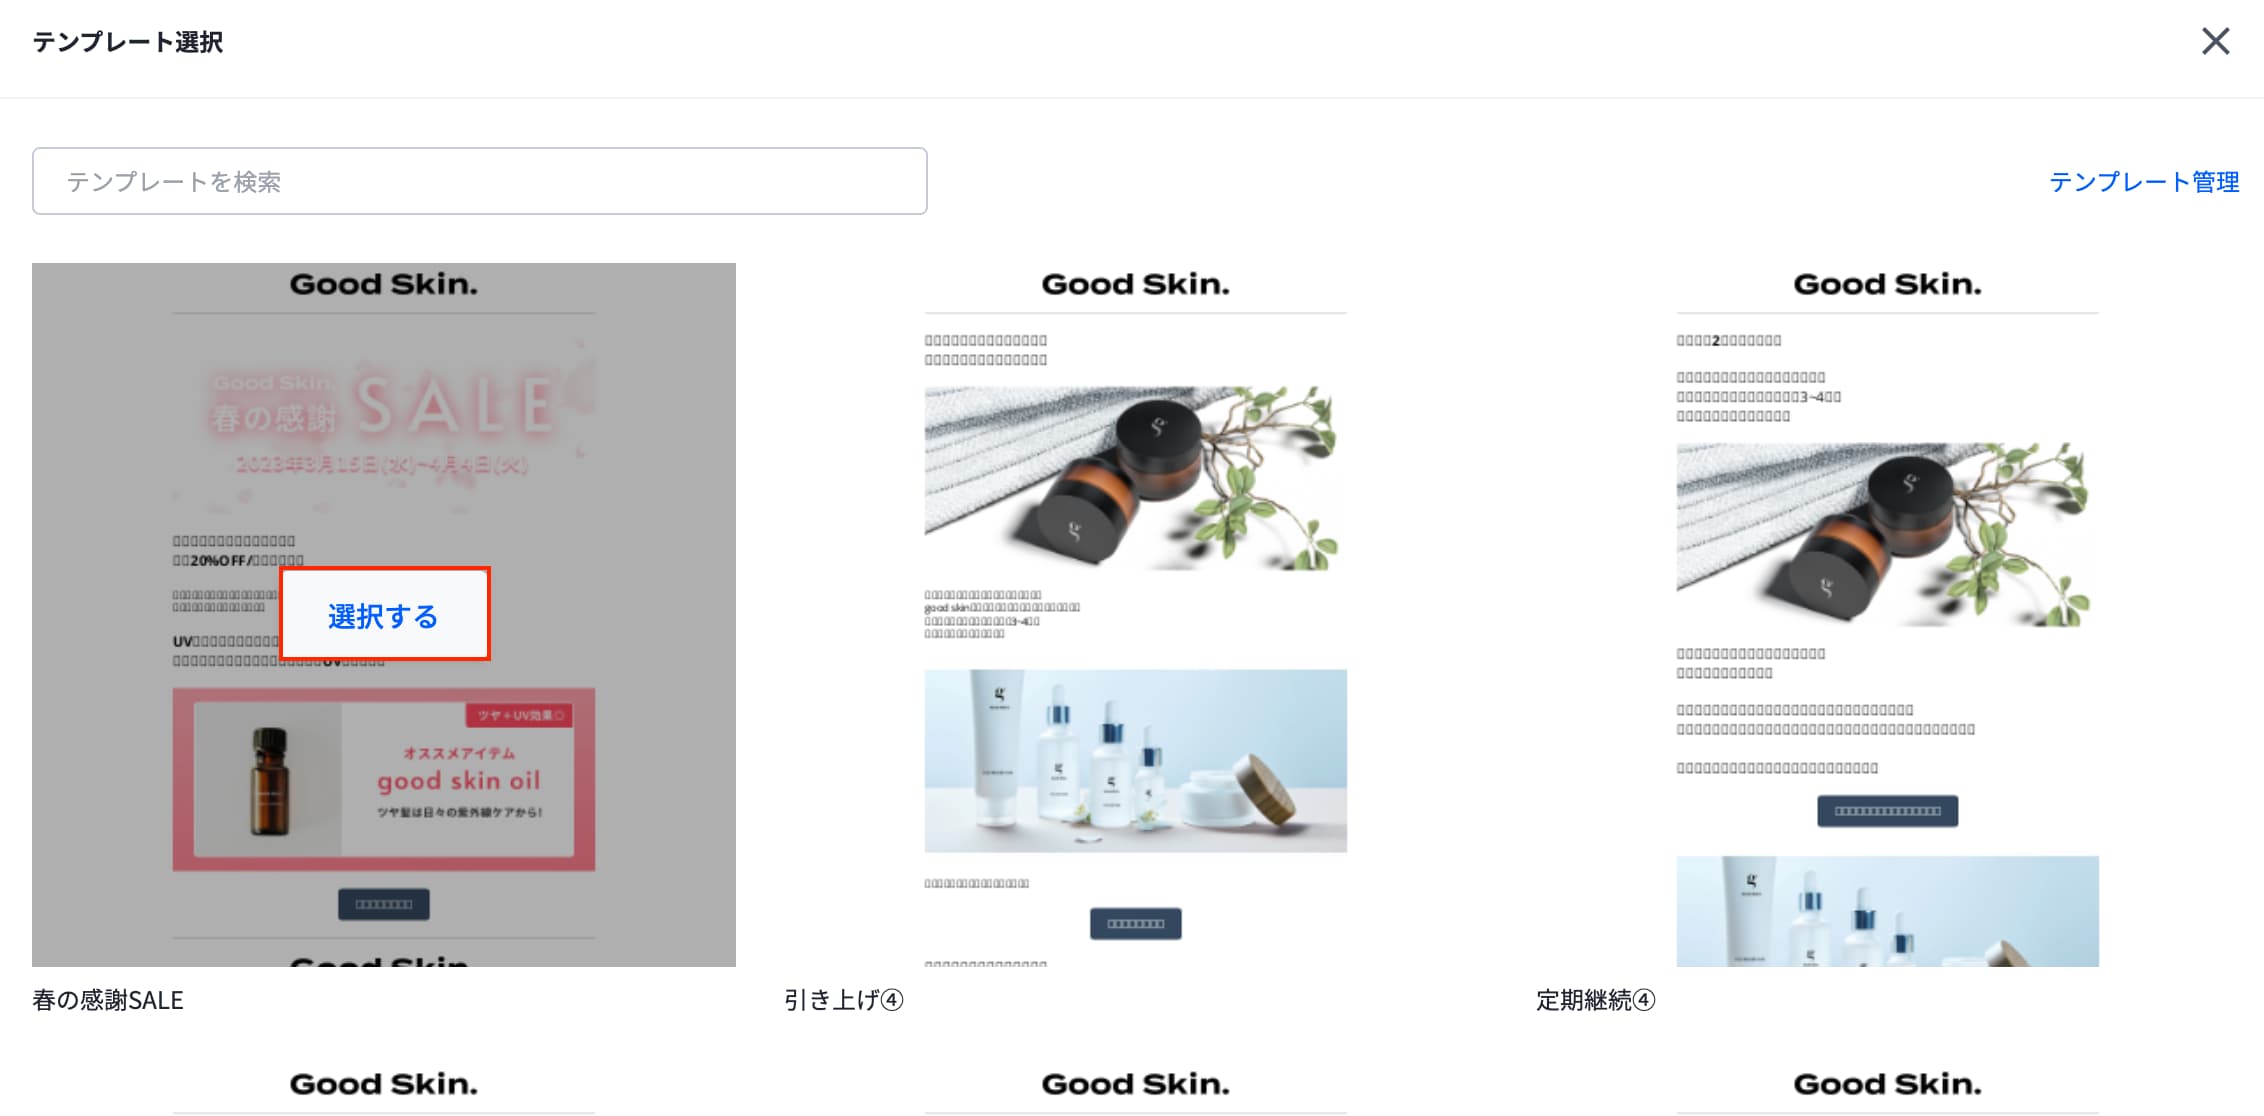The image size is (2264, 1116).
Task: Open the テンプレート管理 link
Action: (x=2144, y=182)
